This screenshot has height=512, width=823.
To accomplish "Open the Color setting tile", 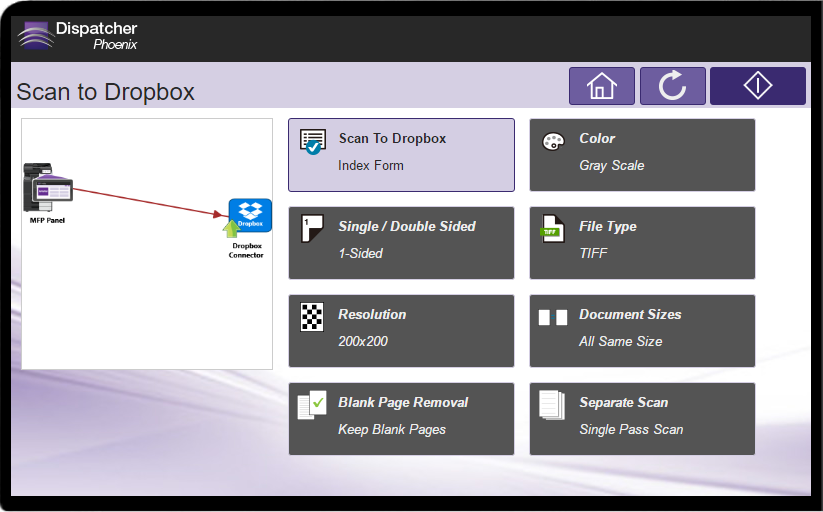I will [642, 155].
